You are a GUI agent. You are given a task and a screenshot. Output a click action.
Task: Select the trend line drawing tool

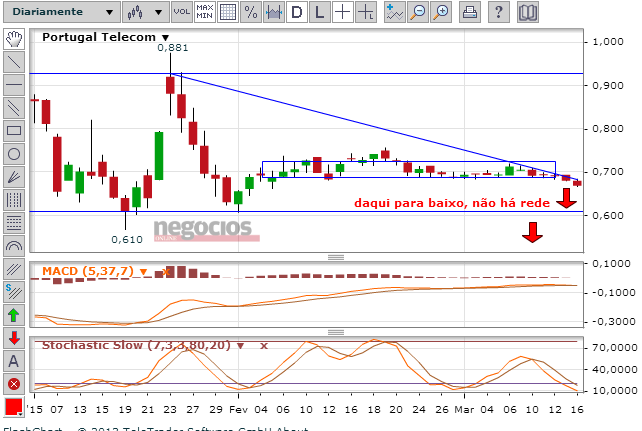14,62
